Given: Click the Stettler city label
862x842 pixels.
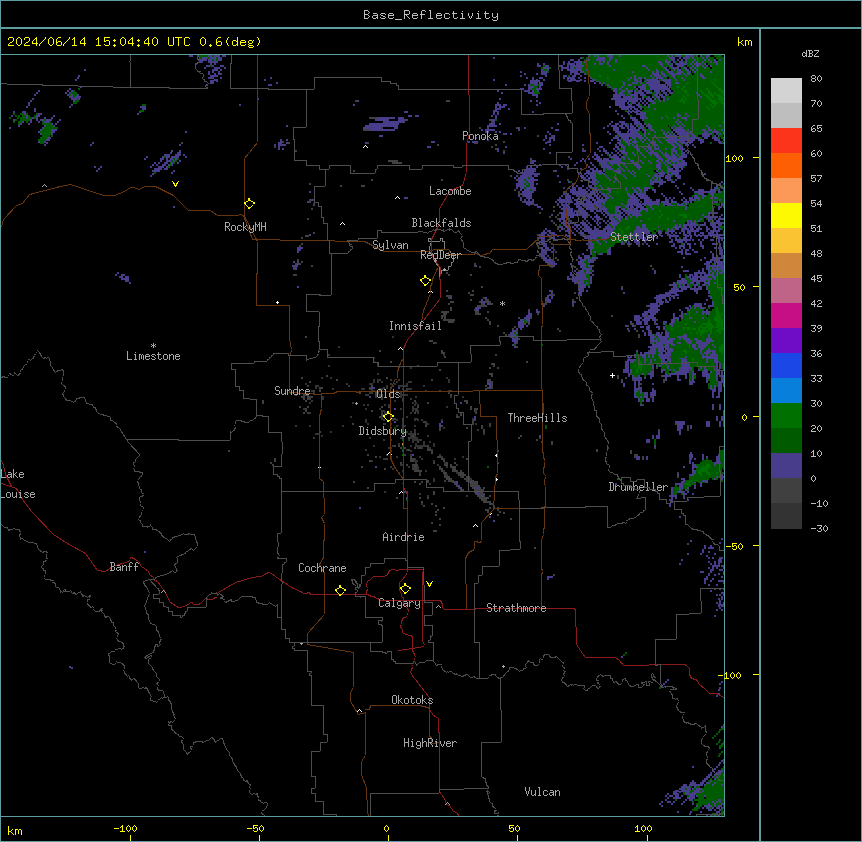Looking at the screenshot, I should coord(634,237).
